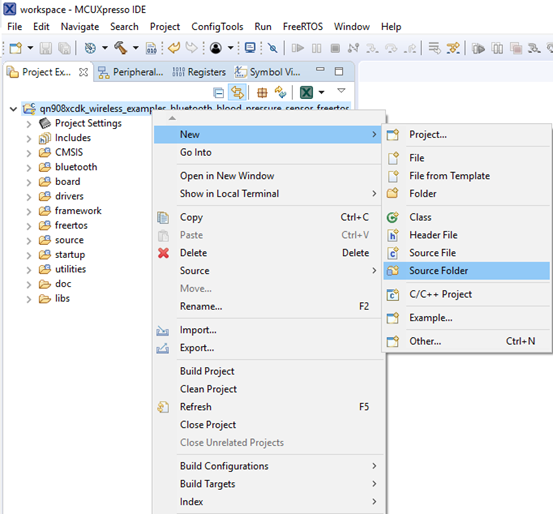Image resolution: width=553 pixels, height=514 pixels.
Task: Expand the Project Settings node
Action: point(29,124)
